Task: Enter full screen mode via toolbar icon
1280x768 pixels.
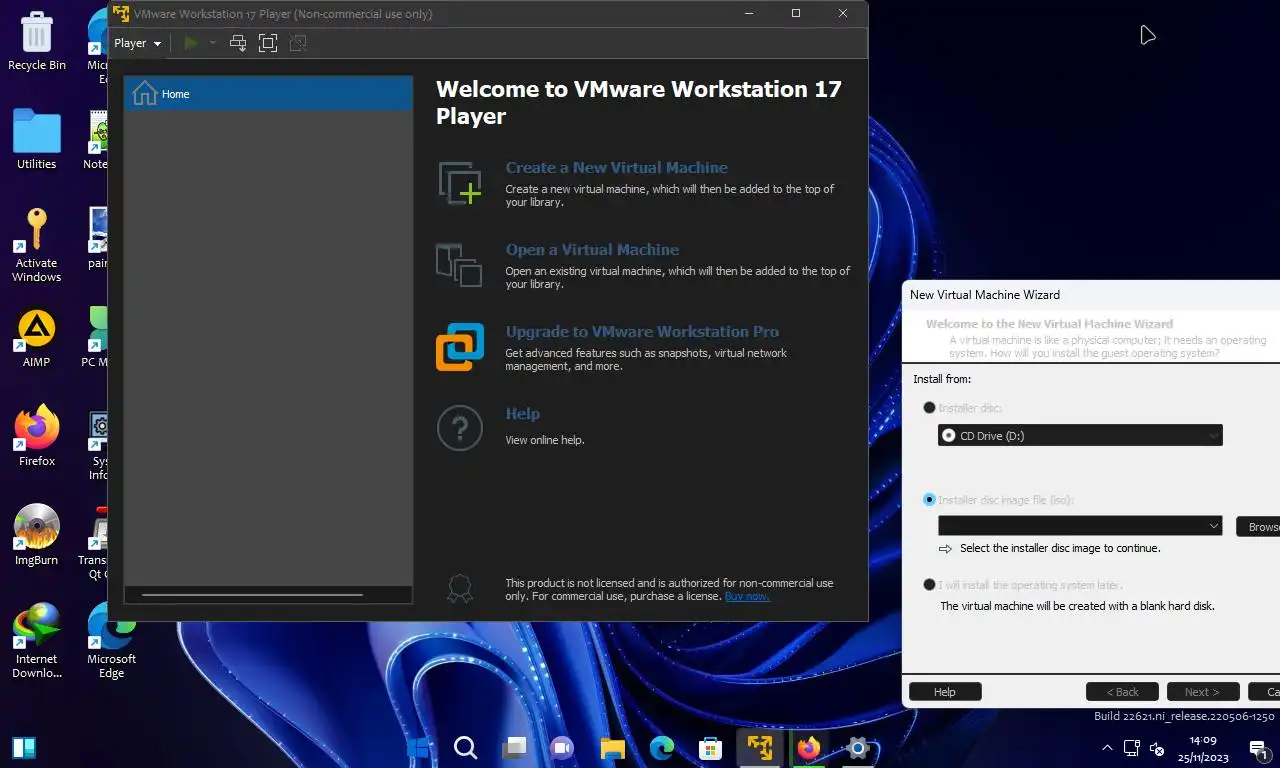Action: pos(267,43)
